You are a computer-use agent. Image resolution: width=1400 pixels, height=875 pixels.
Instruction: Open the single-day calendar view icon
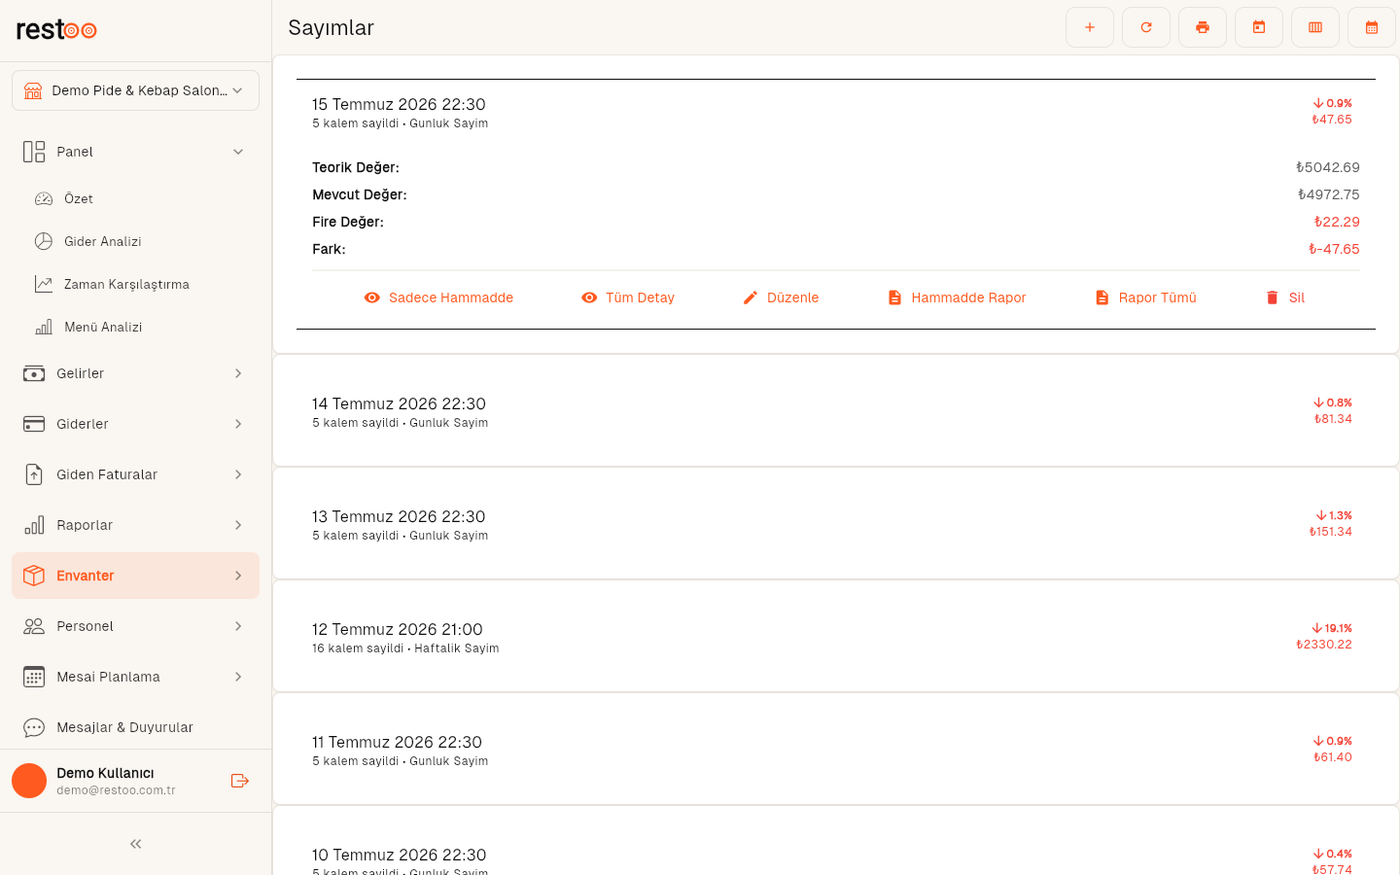coord(1259,27)
